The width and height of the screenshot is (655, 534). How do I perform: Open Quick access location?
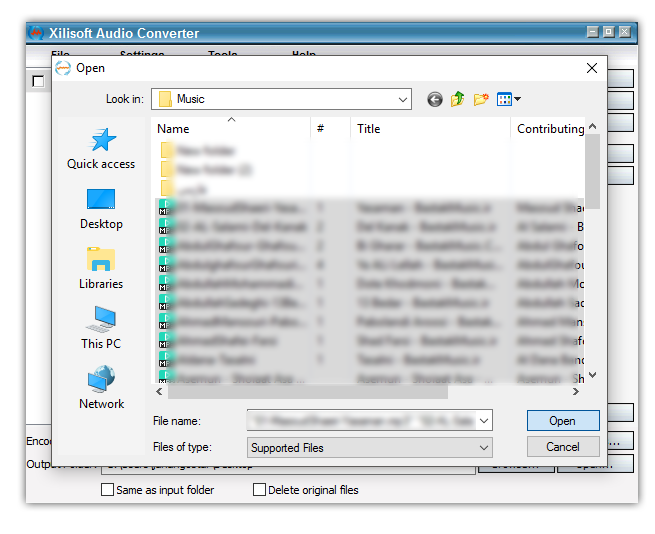(x=101, y=149)
